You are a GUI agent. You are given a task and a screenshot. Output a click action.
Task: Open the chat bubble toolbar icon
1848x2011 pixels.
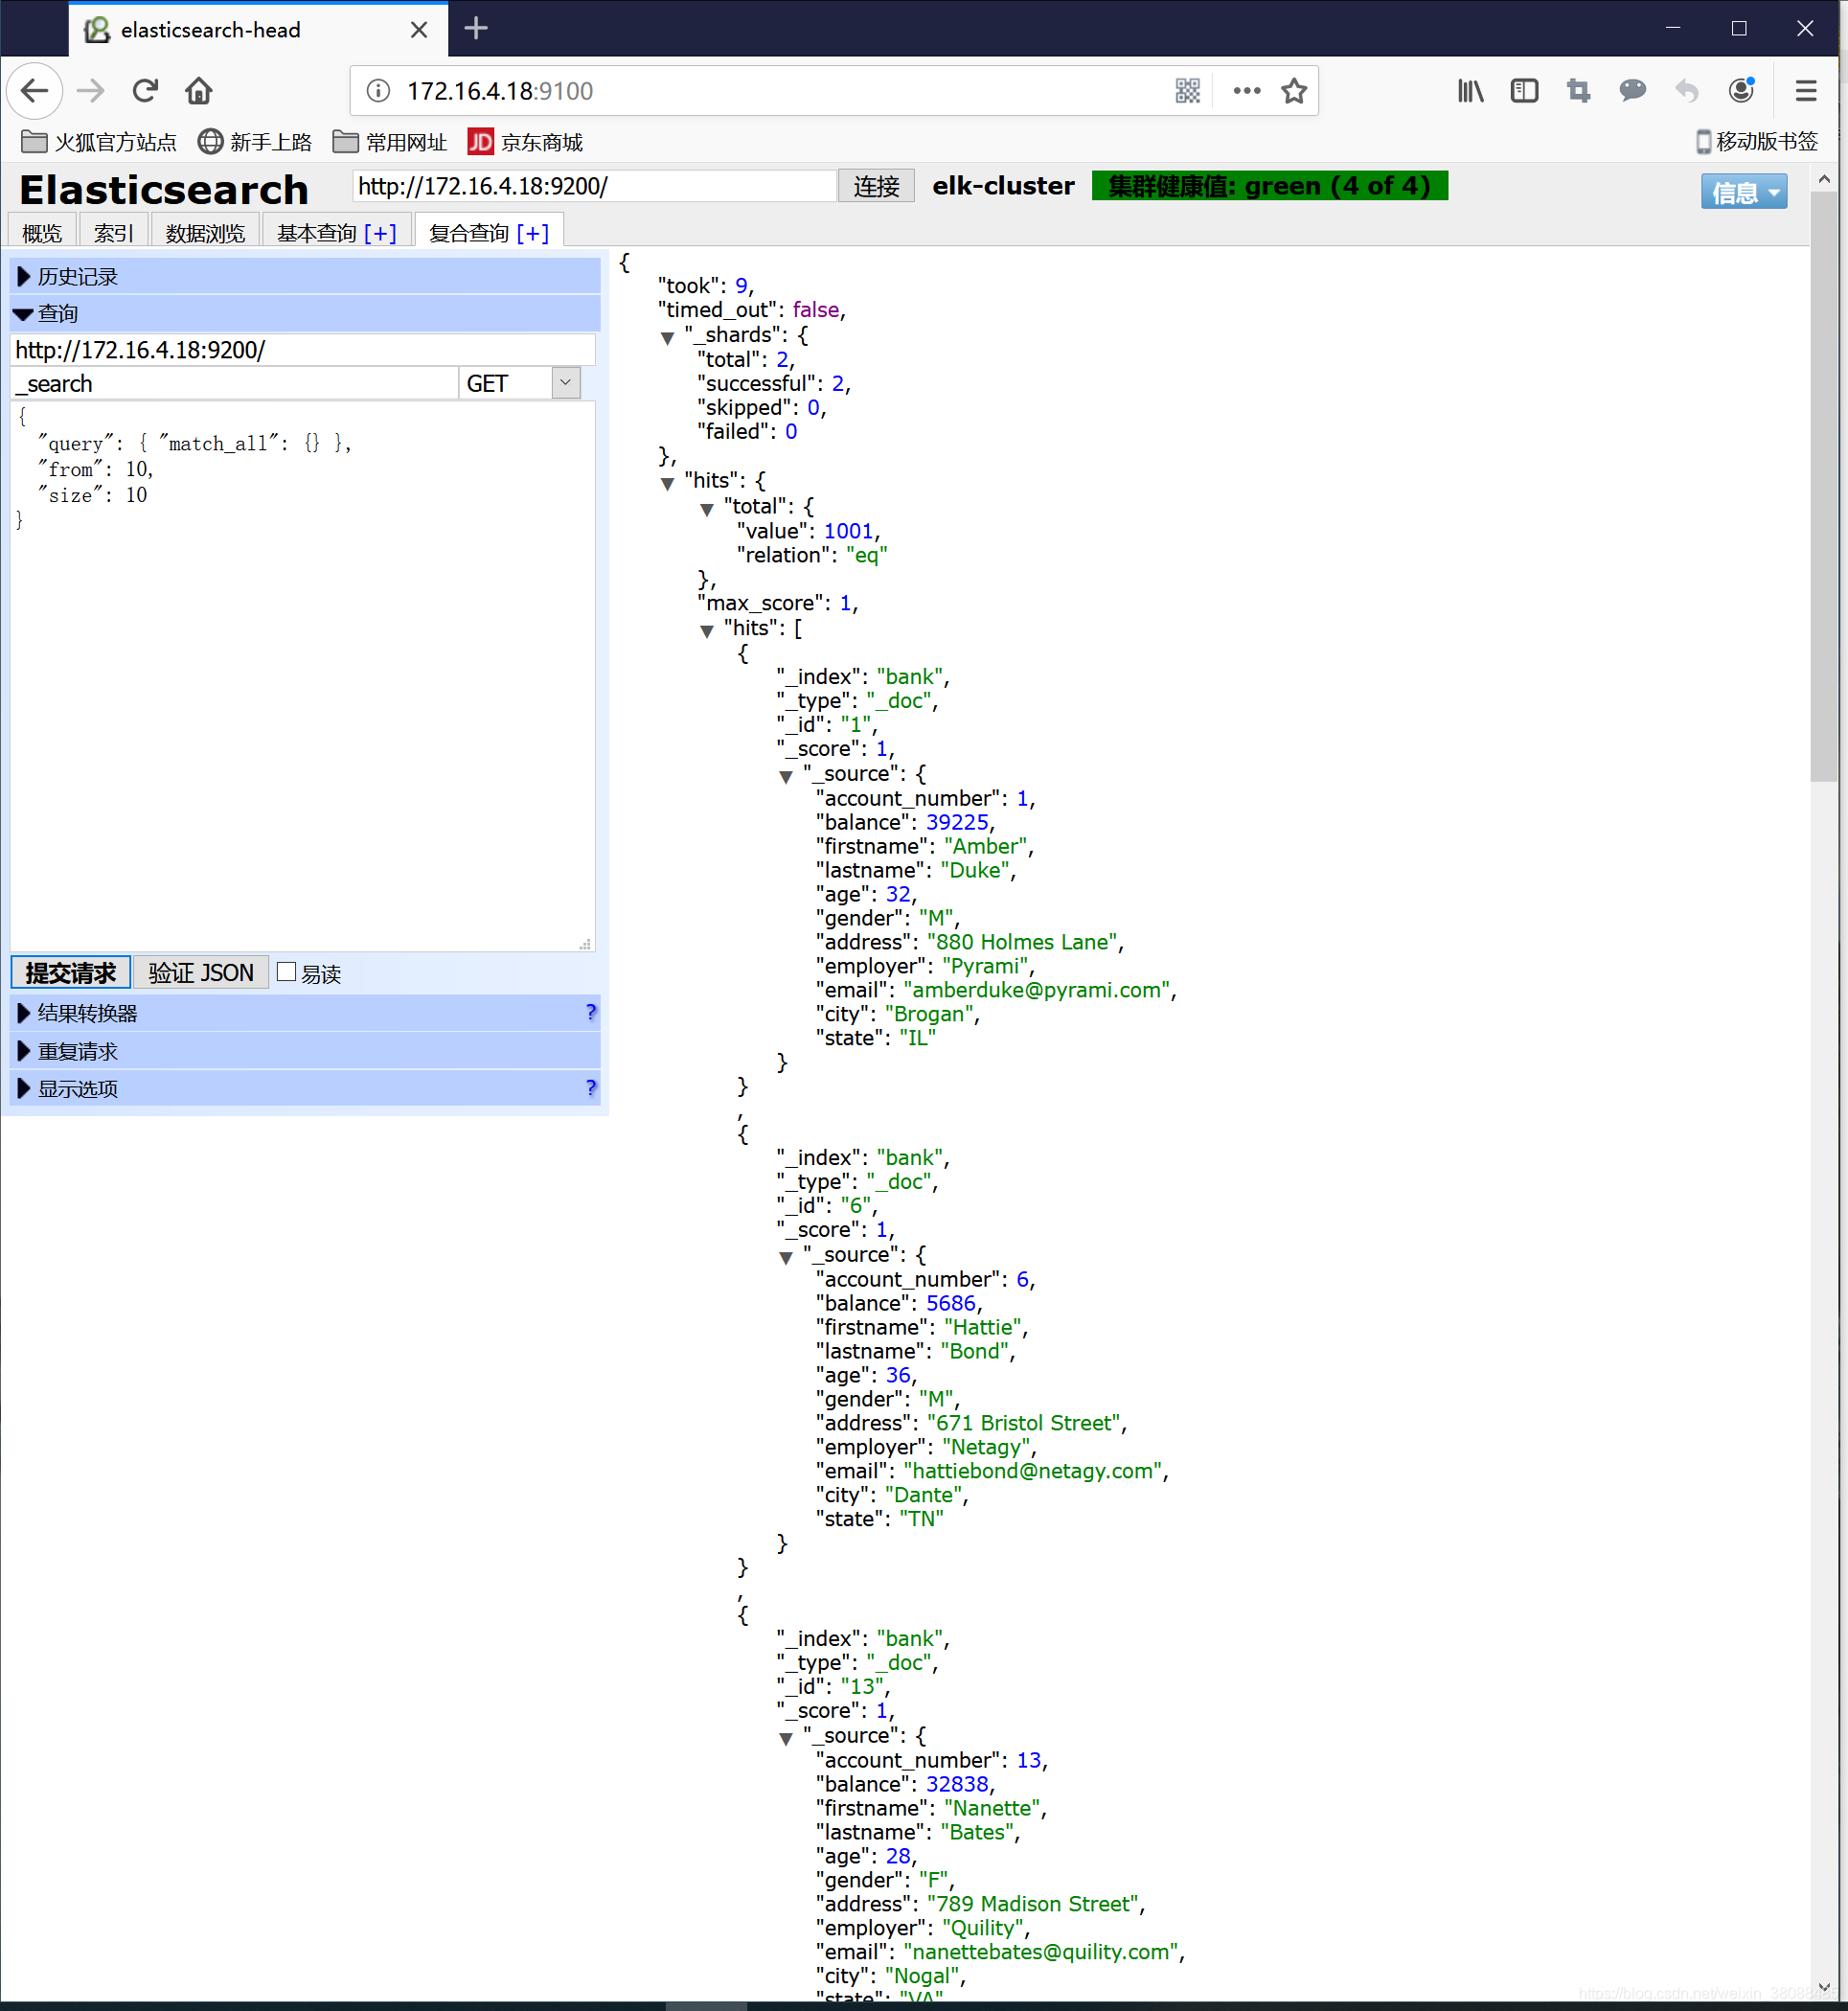(x=1633, y=91)
